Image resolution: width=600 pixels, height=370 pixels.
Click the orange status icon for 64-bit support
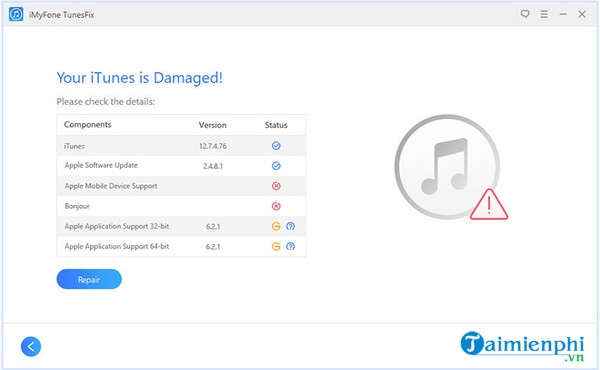pyautogui.click(x=276, y=246)
